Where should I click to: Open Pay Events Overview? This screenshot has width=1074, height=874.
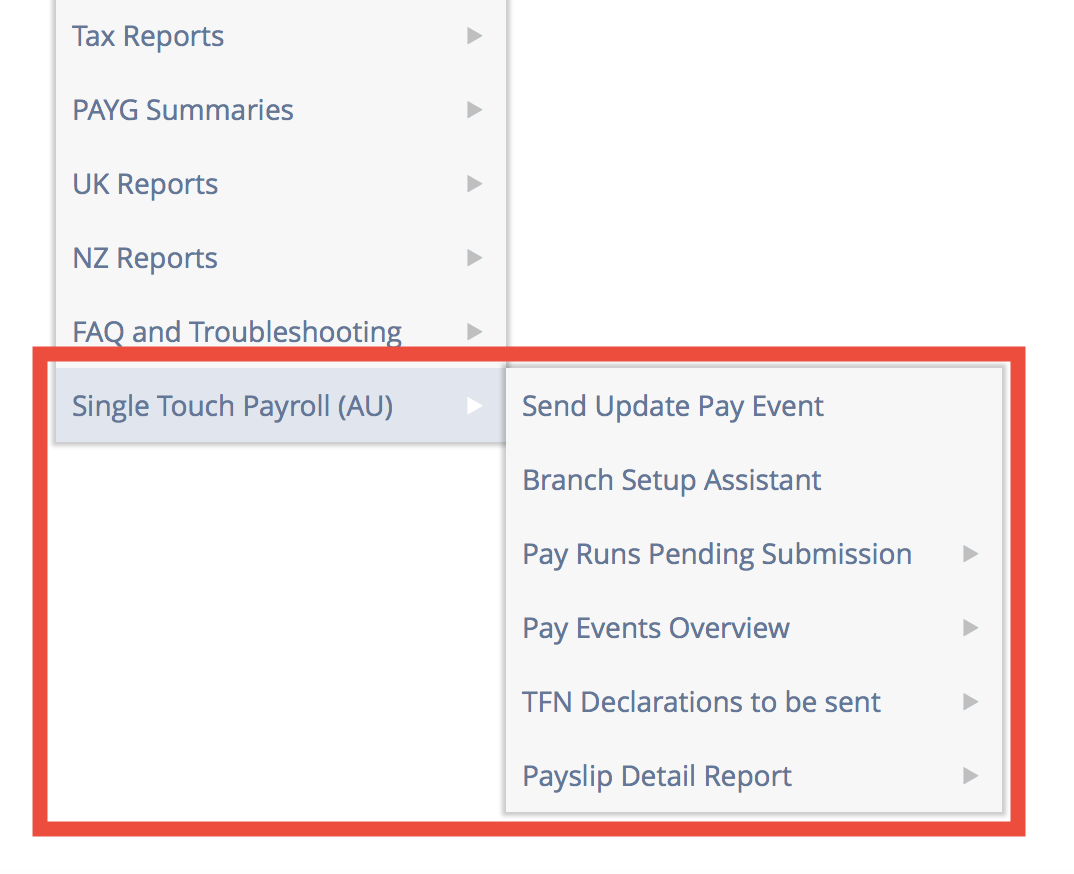click(655, 628)
